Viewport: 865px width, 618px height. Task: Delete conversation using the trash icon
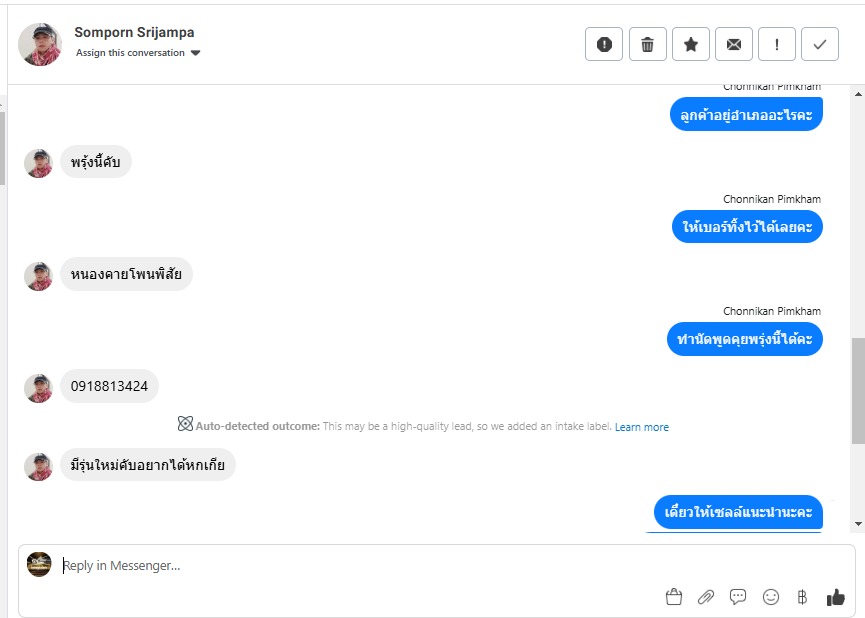[x=647, y=44]
